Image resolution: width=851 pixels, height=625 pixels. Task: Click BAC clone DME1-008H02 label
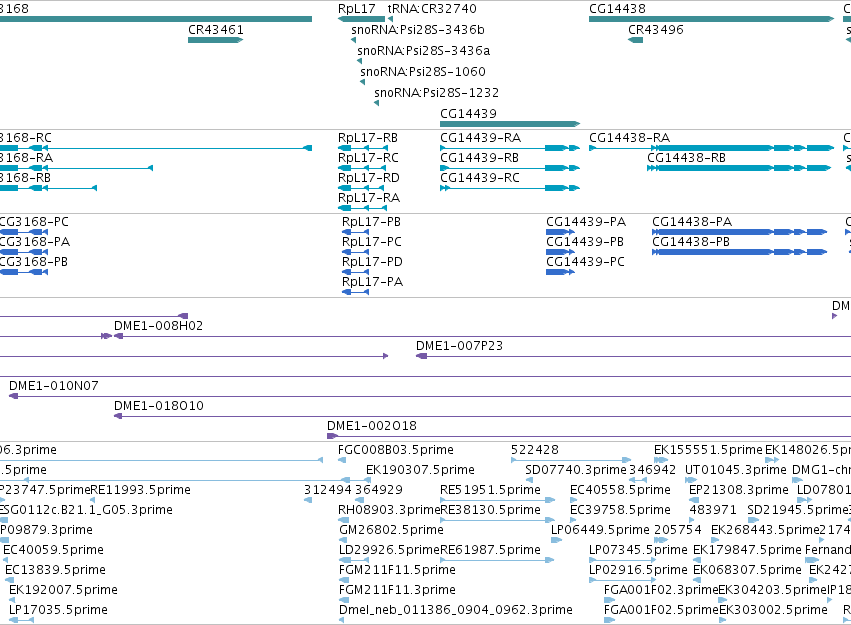click(158, 326)
